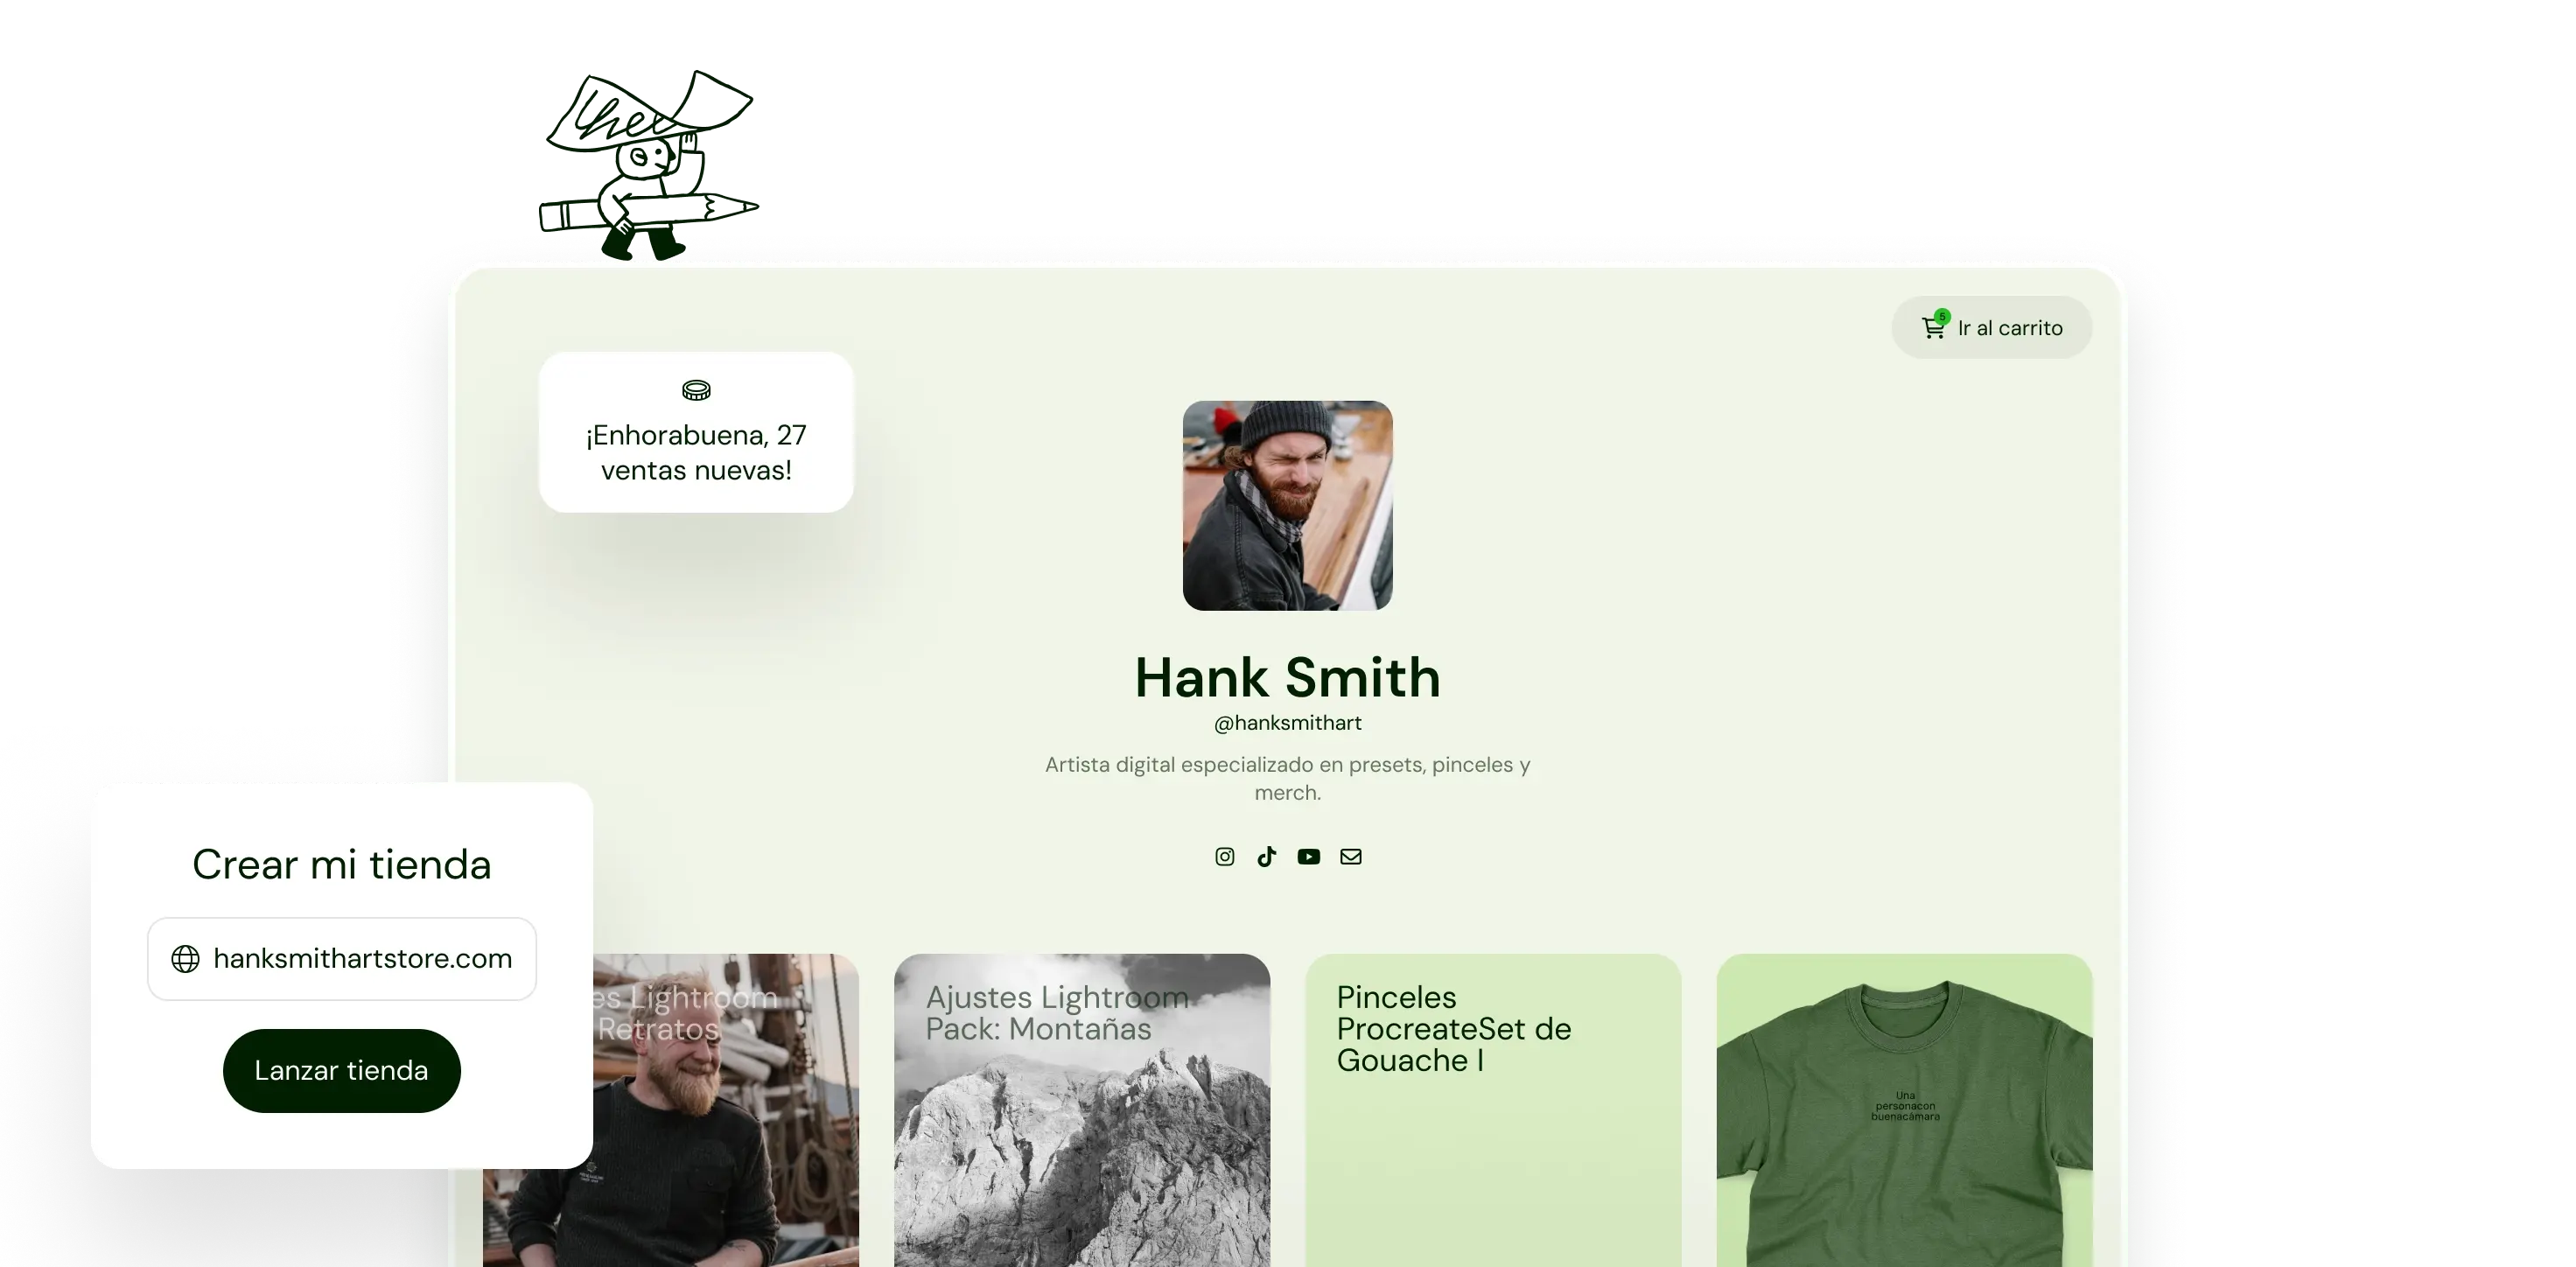Screen dimensions: 2576x1267
Task: Launch store with Lanzar tienda button
Action: (x=341, y=1070)
